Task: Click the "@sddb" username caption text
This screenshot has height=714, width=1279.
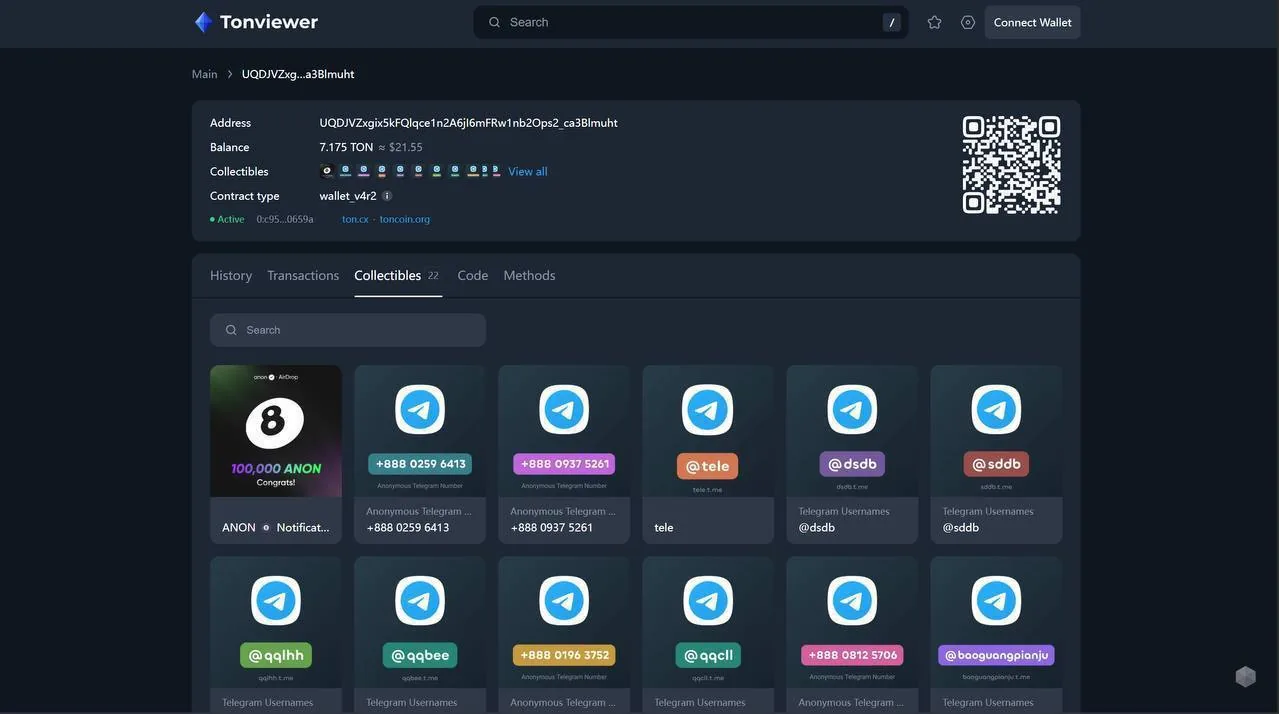Action: point(961,527)
